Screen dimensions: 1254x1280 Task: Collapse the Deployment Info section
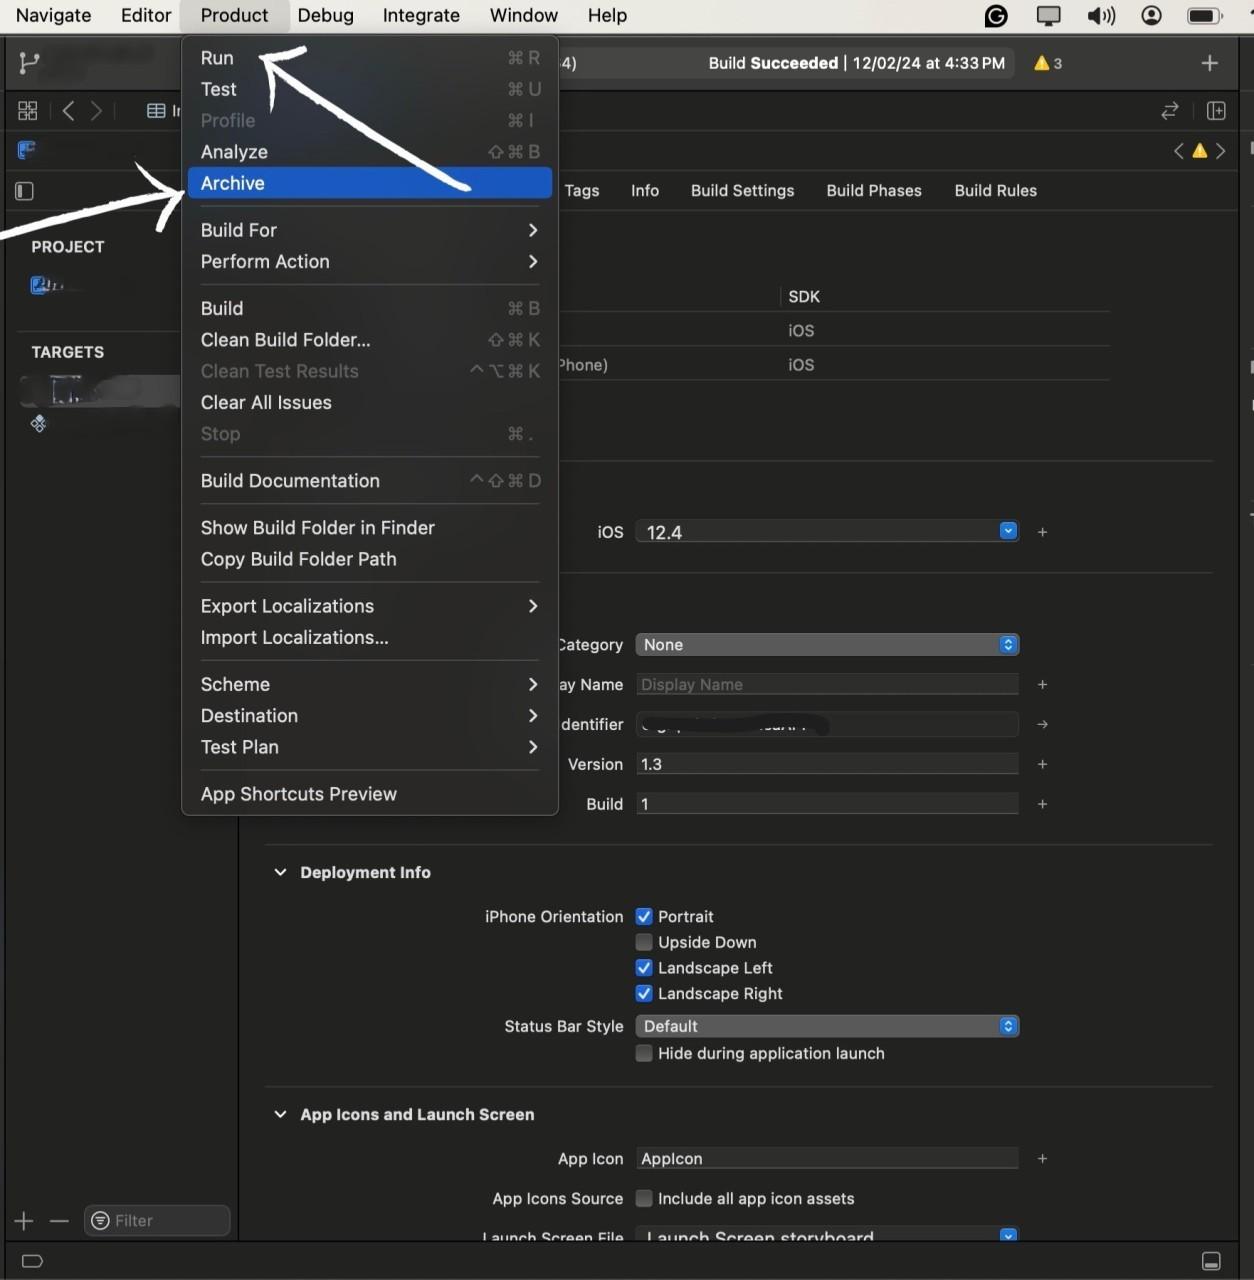(x=280, y=873)
